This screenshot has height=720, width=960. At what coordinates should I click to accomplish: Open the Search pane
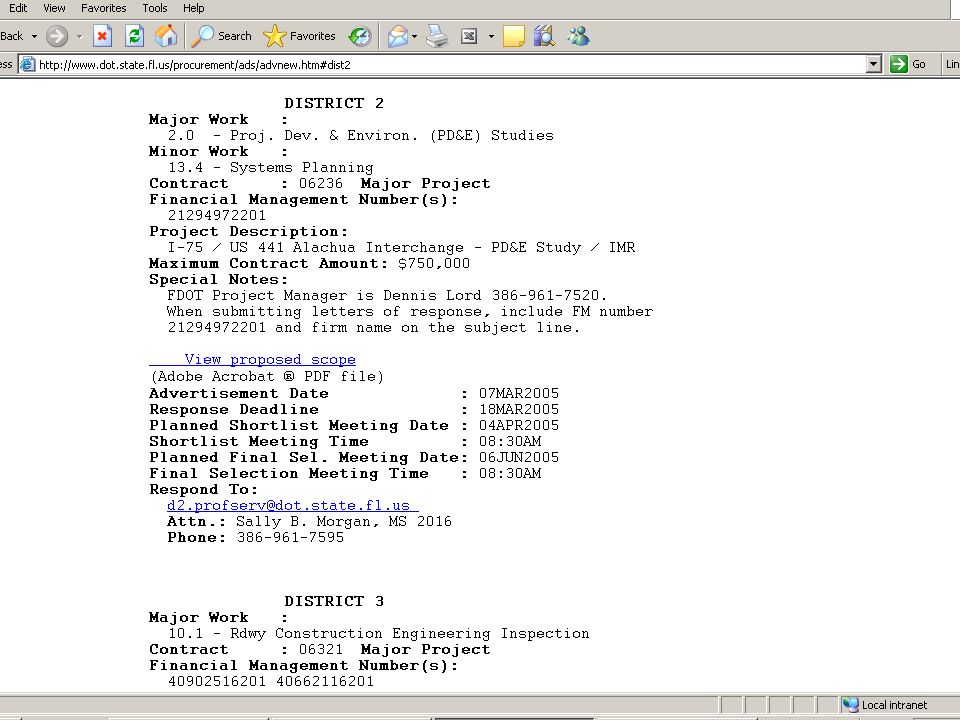click(x=222, y=36)
